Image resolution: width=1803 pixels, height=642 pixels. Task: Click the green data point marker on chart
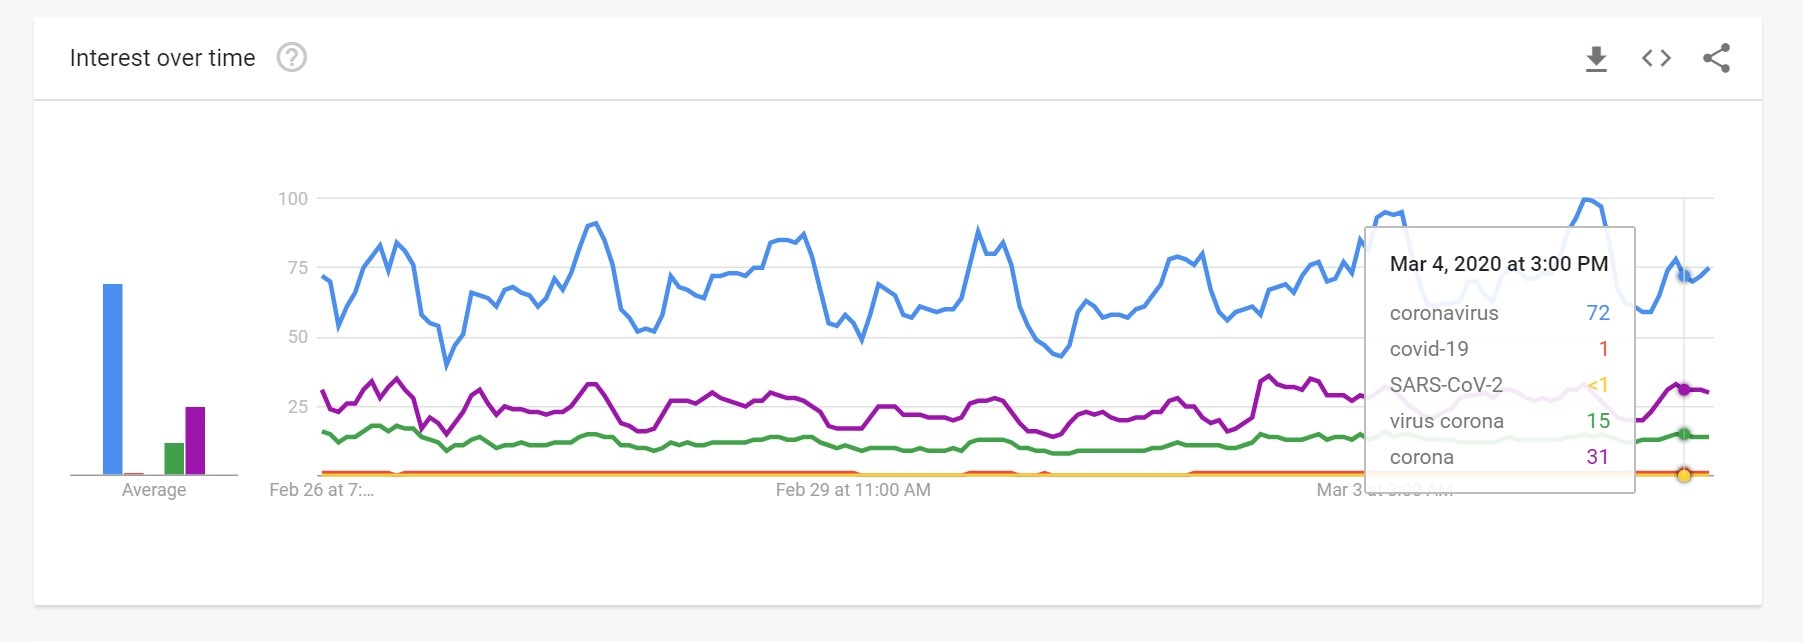pos(1684,434)
